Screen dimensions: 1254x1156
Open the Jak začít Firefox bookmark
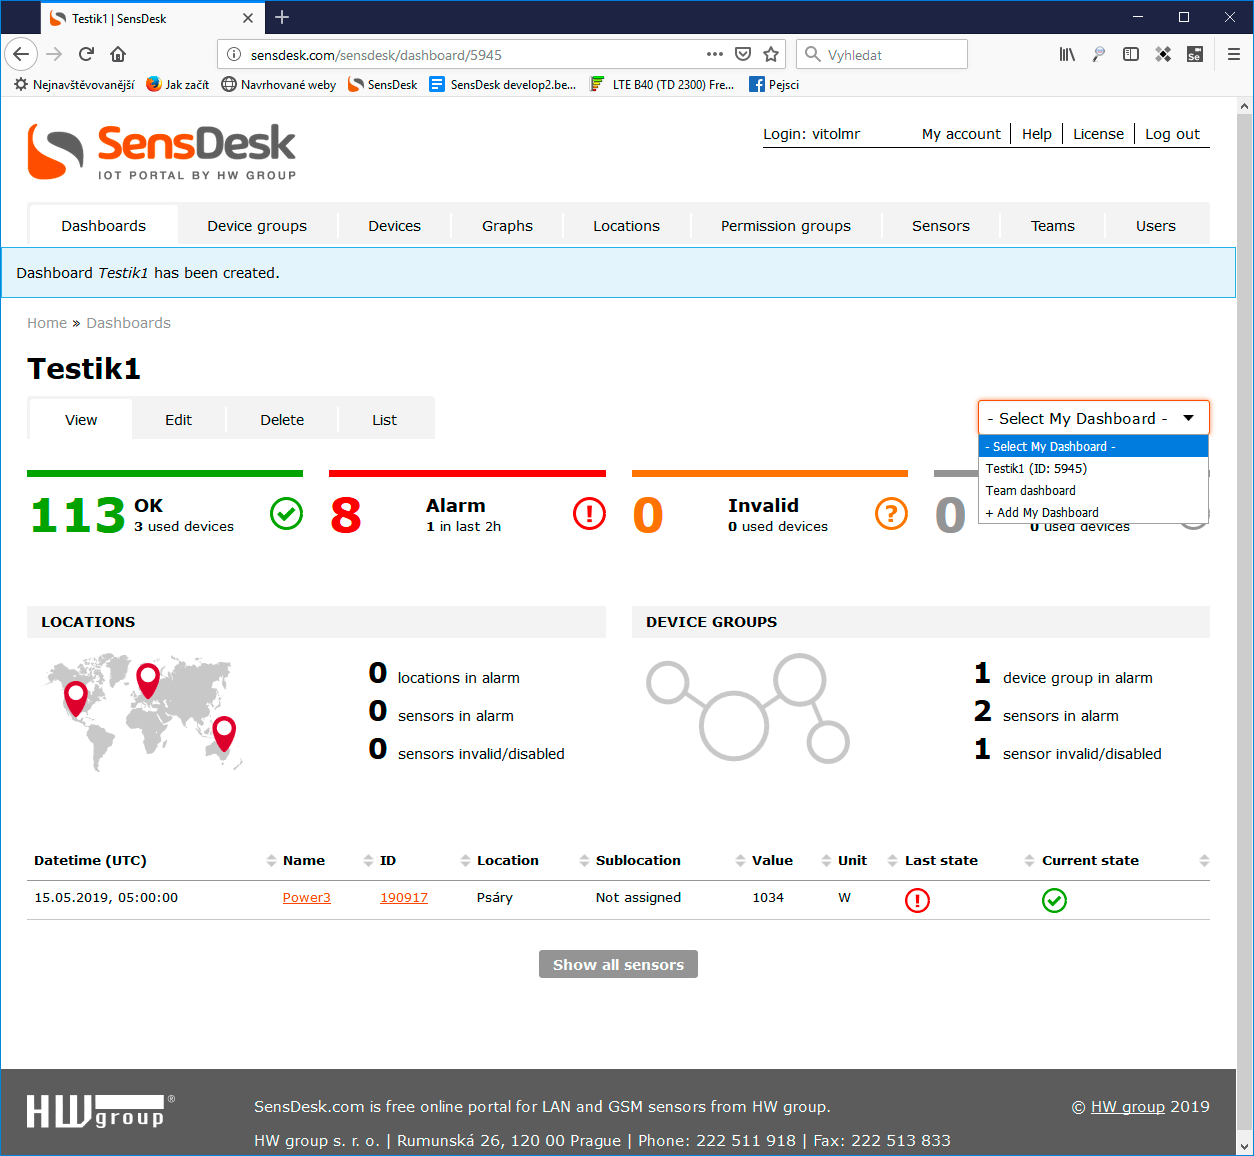pos(177,84)
